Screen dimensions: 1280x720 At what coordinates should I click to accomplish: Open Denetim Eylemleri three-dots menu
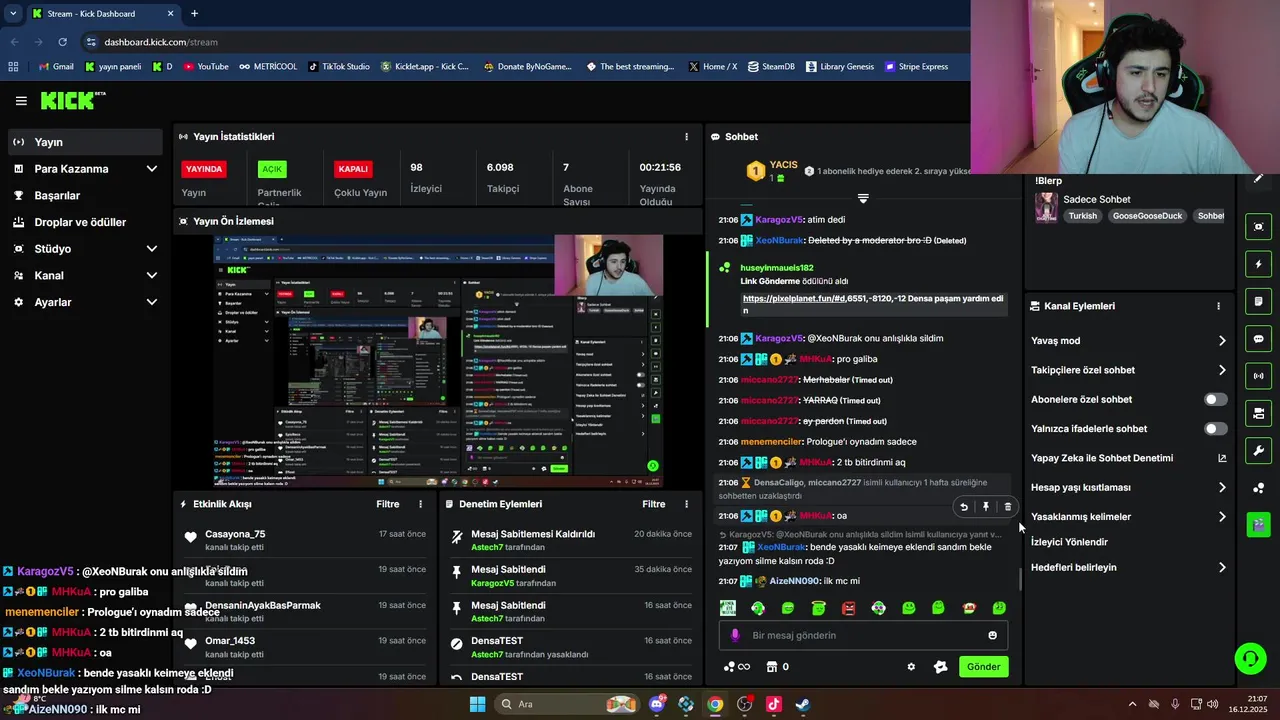(x=686, y=504)
